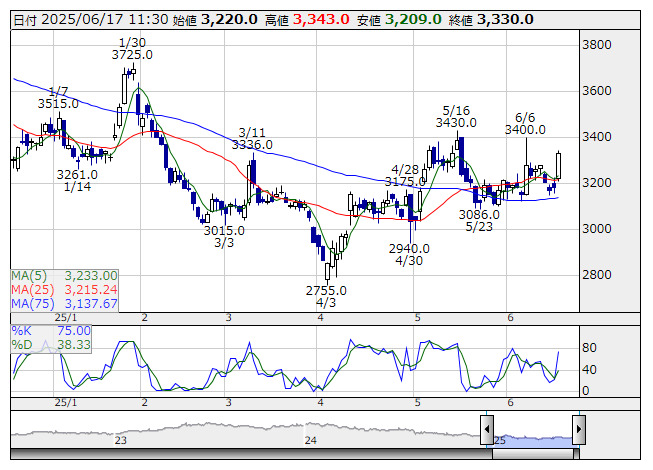Image resolution: width=653 pixels, height=470 pixels.
Task: Click month 4 label under the price chart
Action: pyautogui.click(x=320, y=318)
